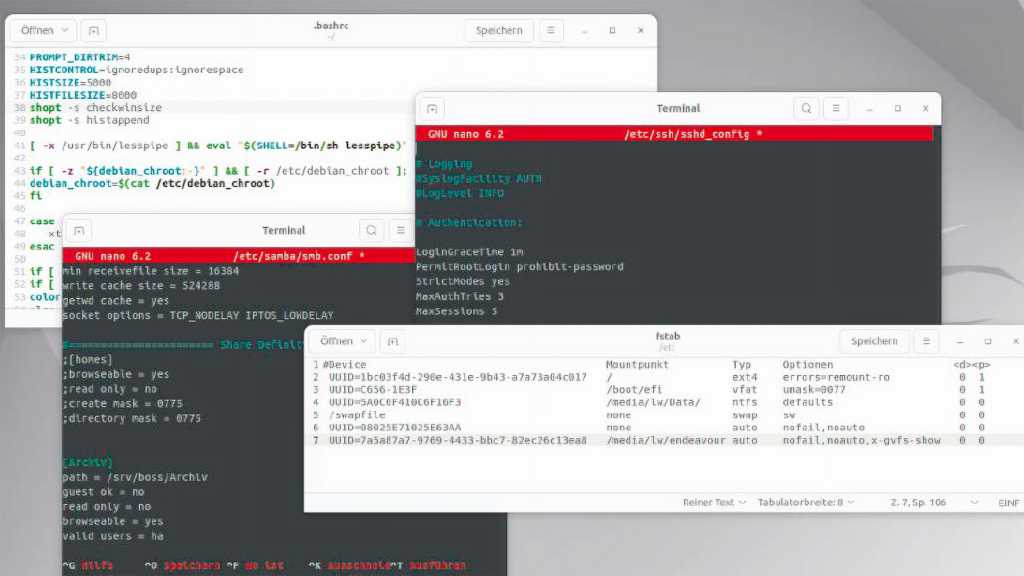
Task: Create new document tab in fstab editor
Action: pos(393,342)
